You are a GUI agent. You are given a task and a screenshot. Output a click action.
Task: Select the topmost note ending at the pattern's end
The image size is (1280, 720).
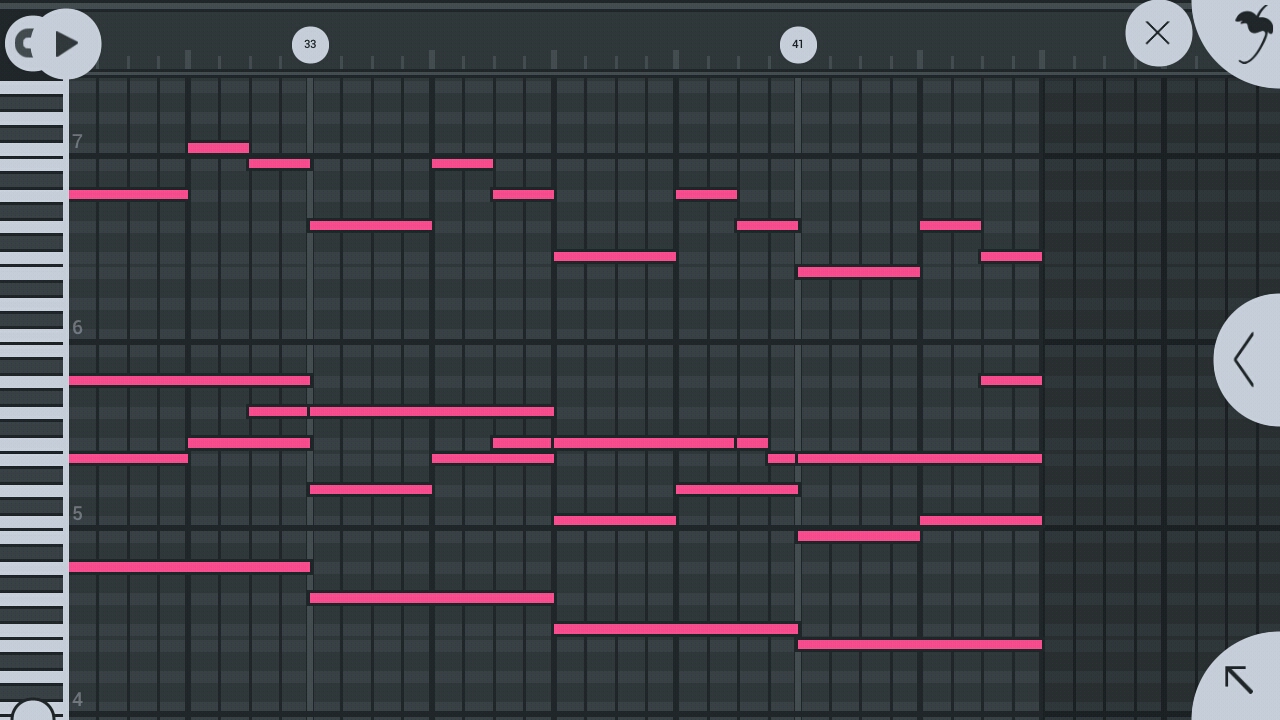1011,257
